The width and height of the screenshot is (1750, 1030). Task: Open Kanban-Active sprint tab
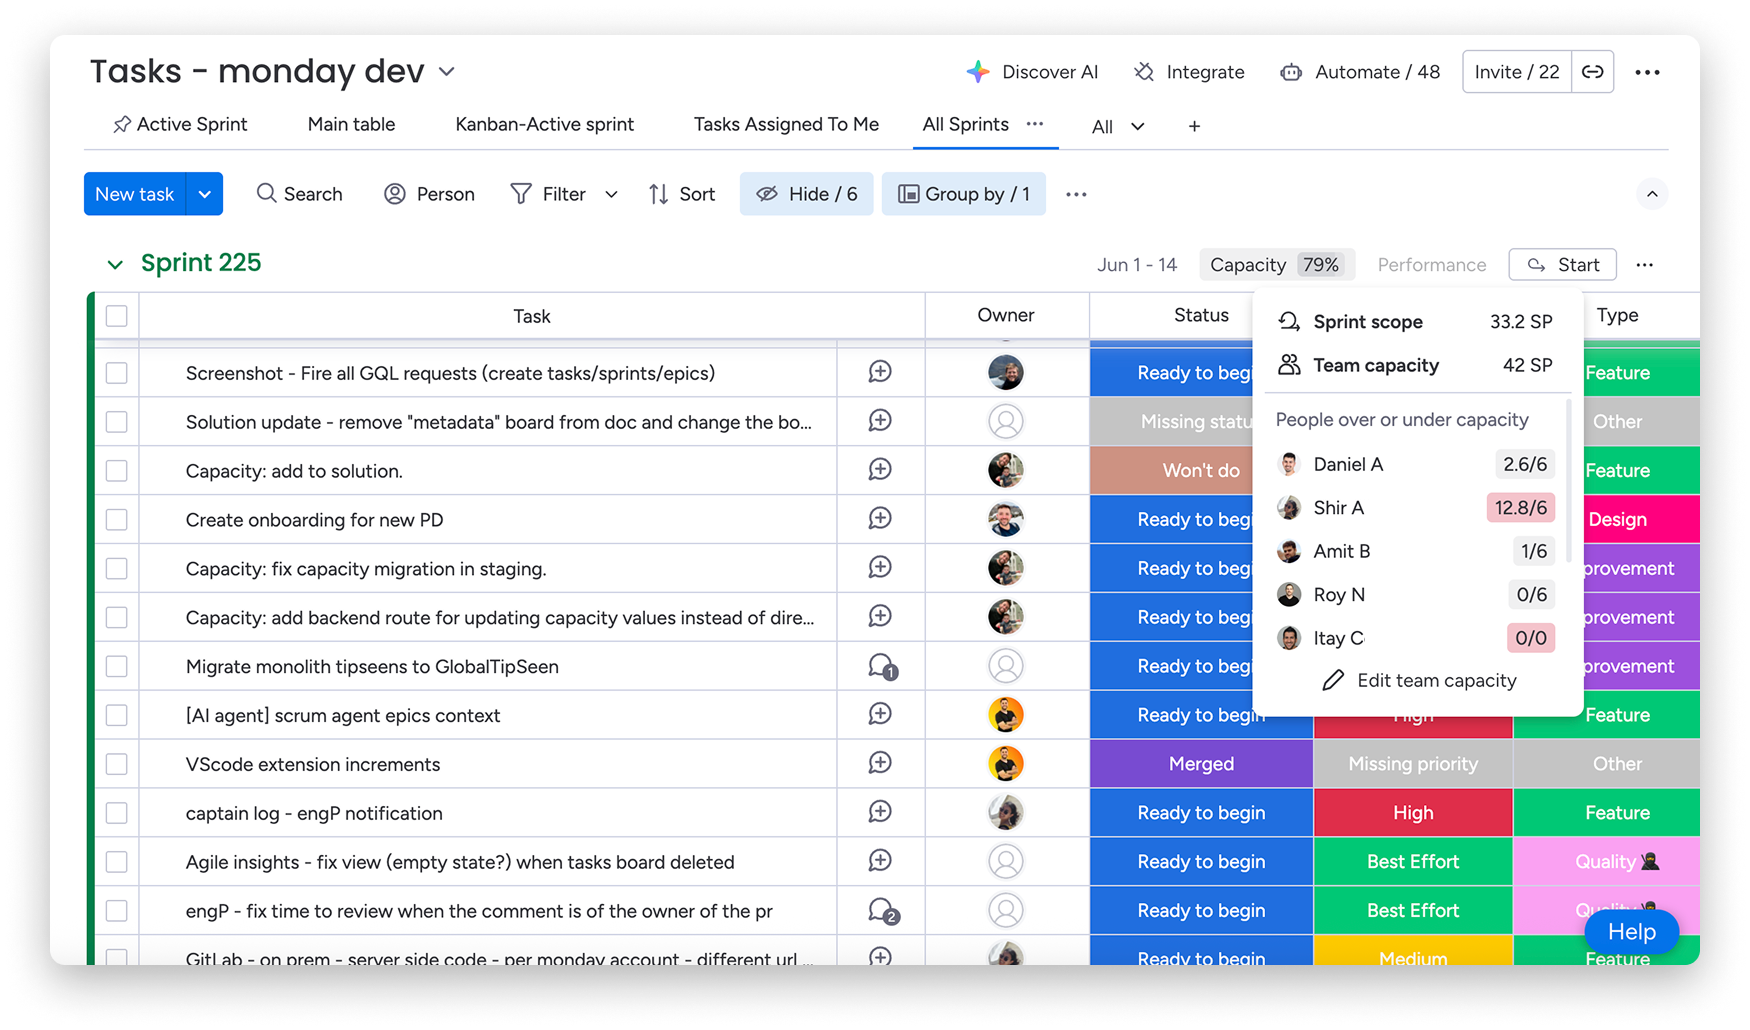click(544, 125)
